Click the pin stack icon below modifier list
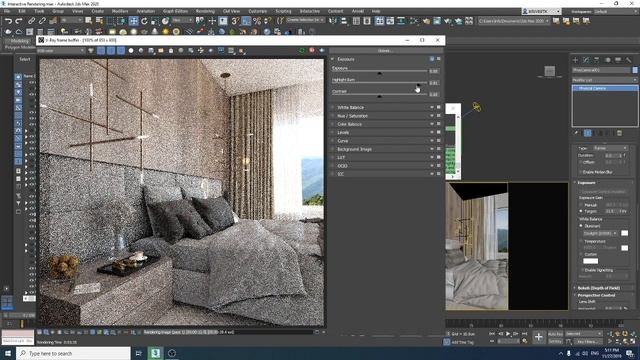This screenshot has height=360, width=640. pos(576,133)
